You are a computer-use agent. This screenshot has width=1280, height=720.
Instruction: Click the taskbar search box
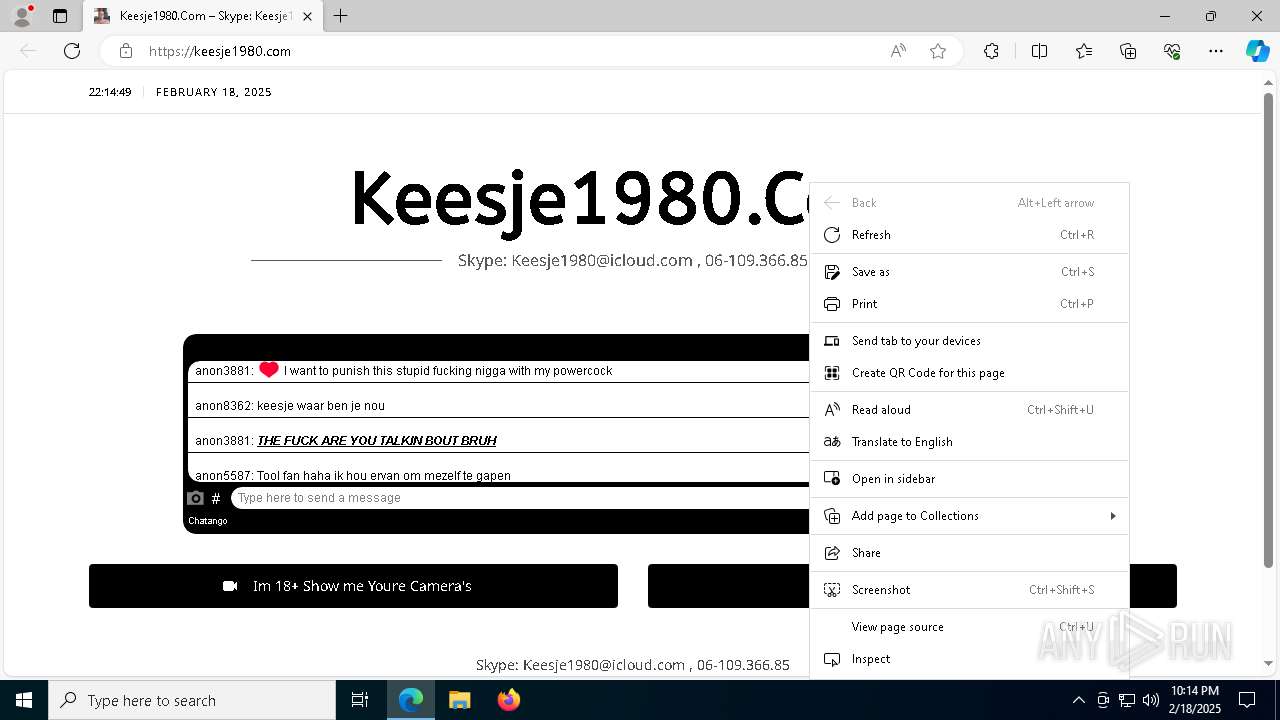pos(192,700)
